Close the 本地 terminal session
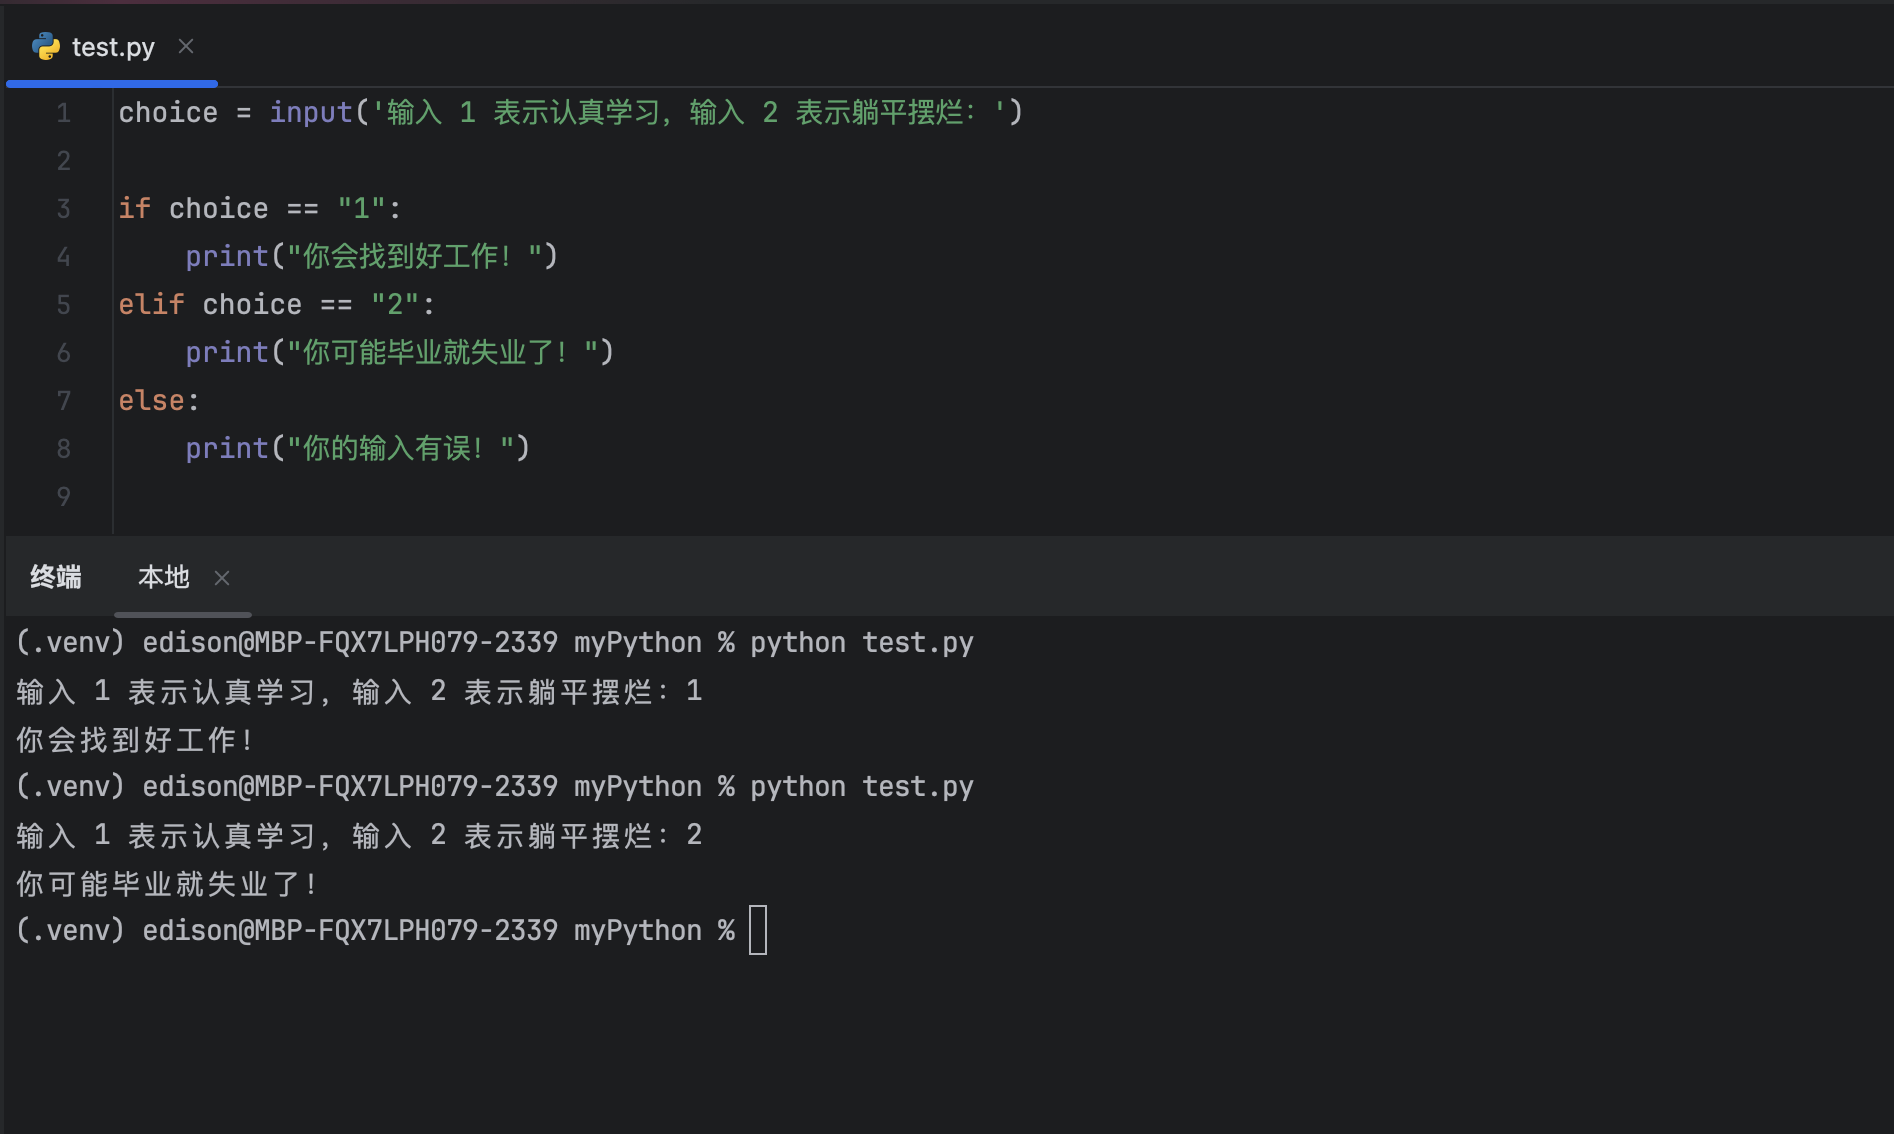 (221, 578)
